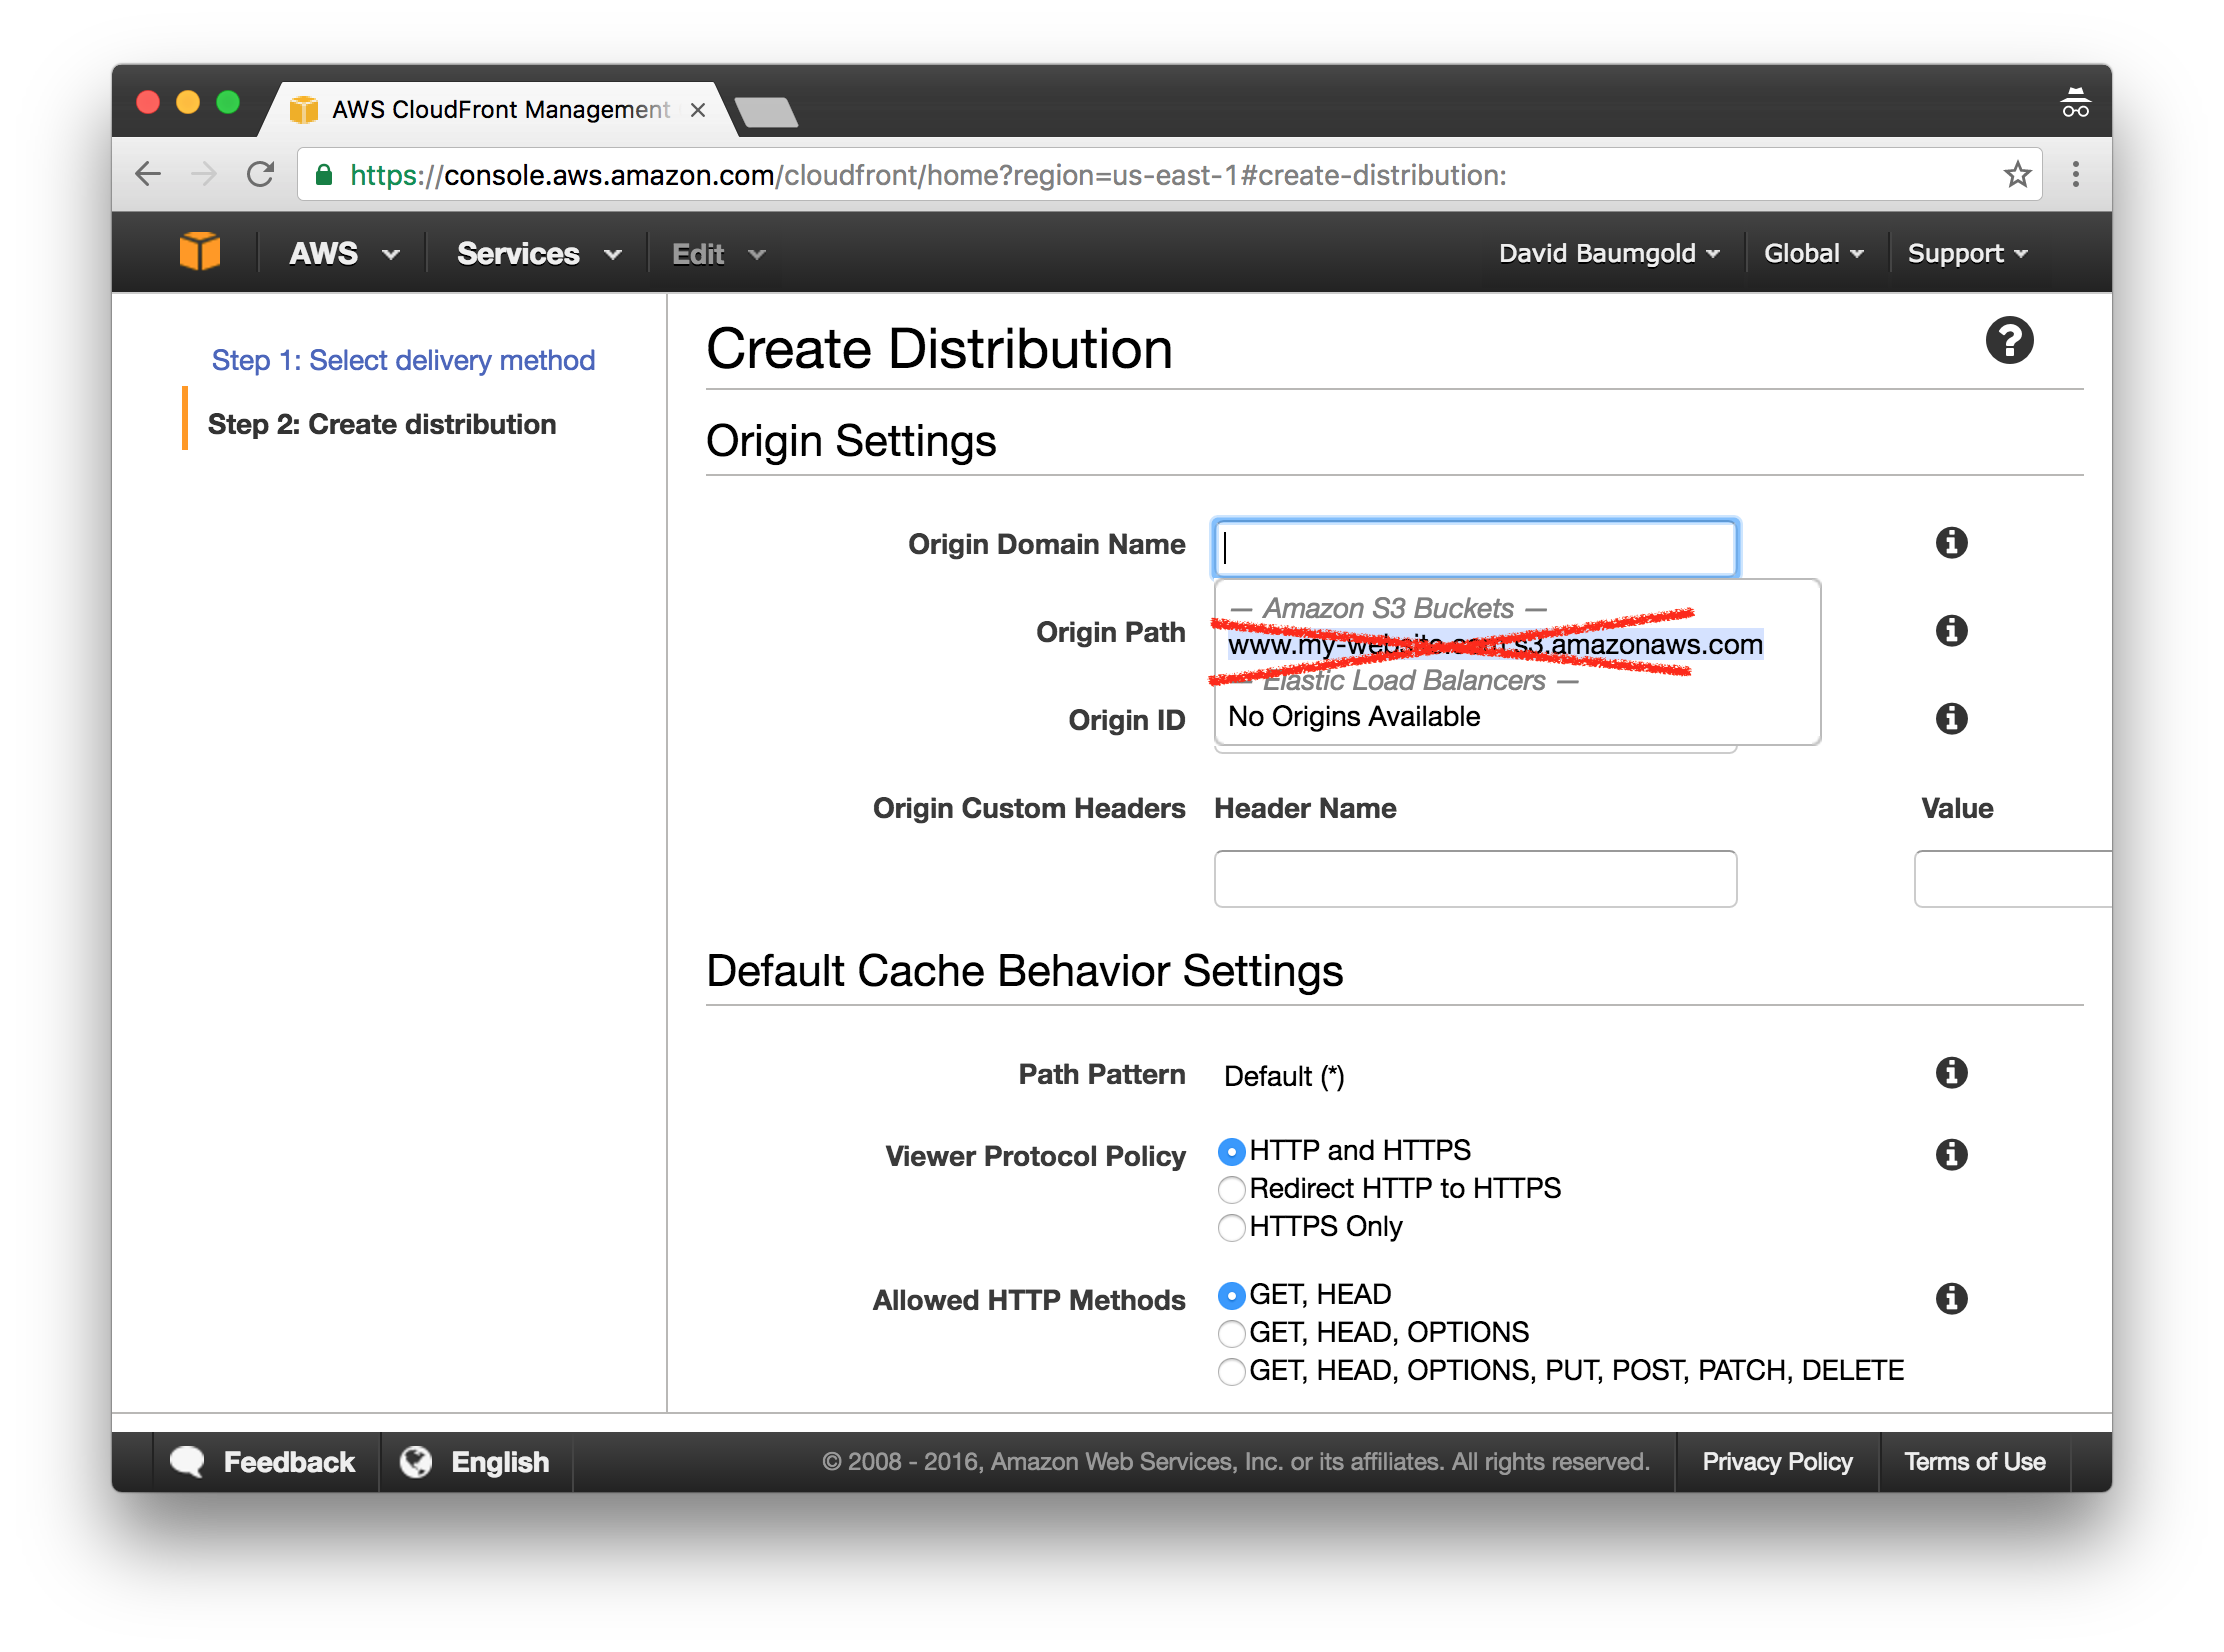Change language via English button
The height and width of the screenshot is (1652, 2224).
click(x=476, y=1462)
